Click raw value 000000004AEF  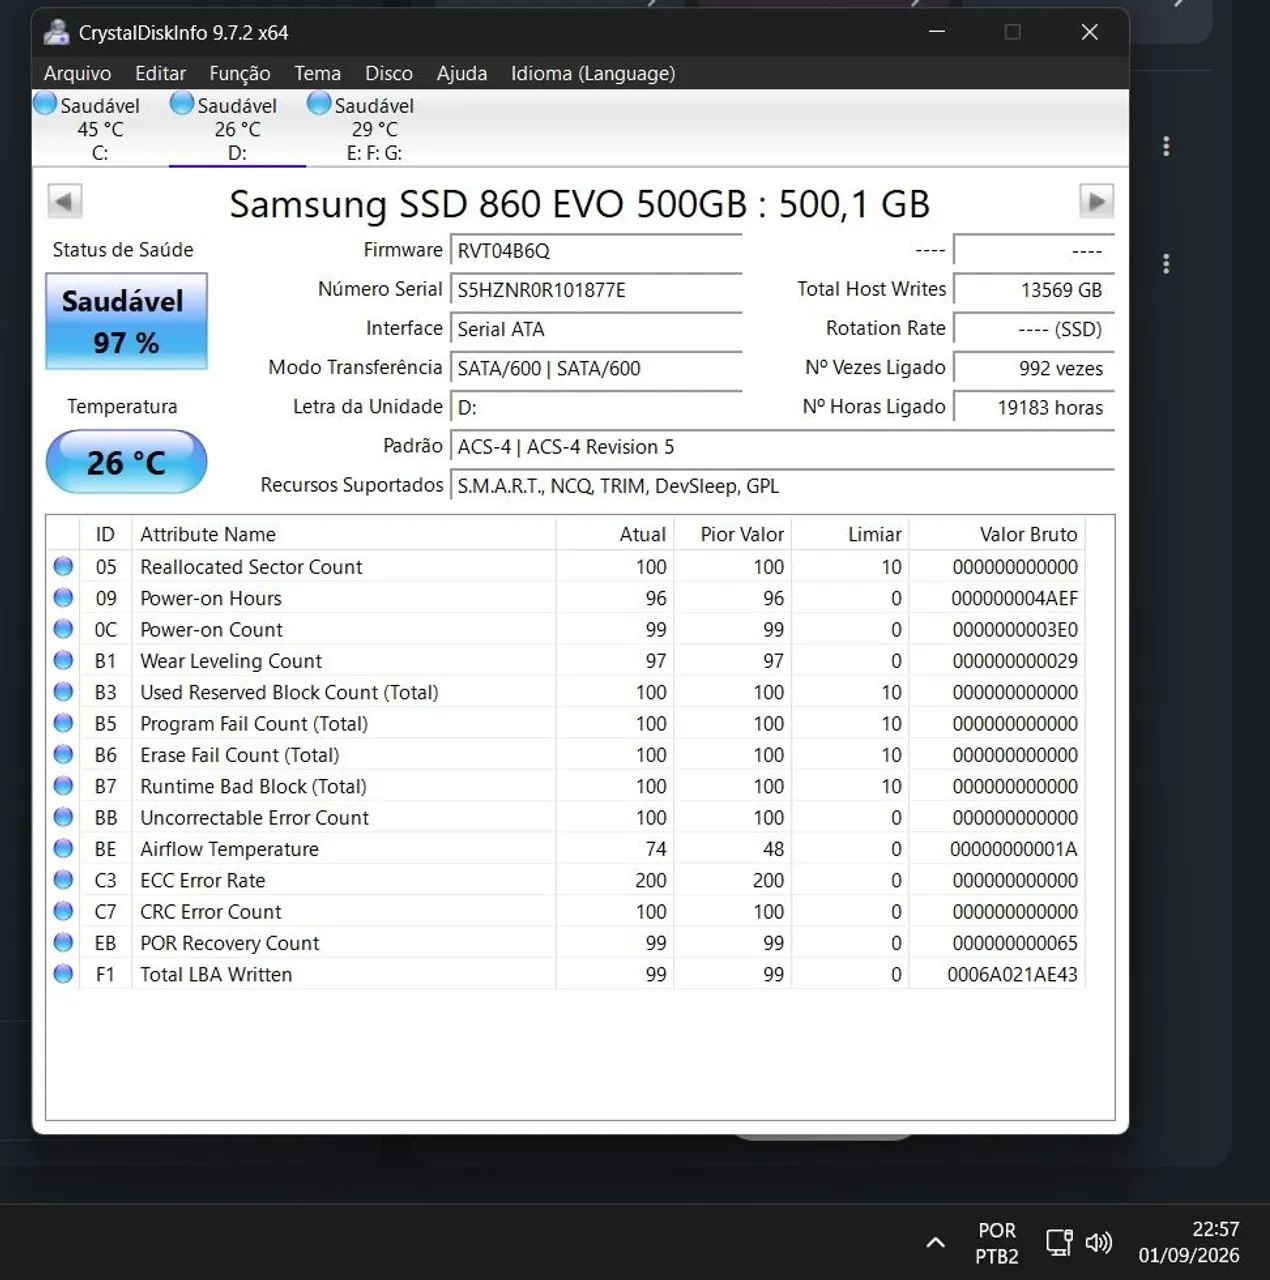1014,598
